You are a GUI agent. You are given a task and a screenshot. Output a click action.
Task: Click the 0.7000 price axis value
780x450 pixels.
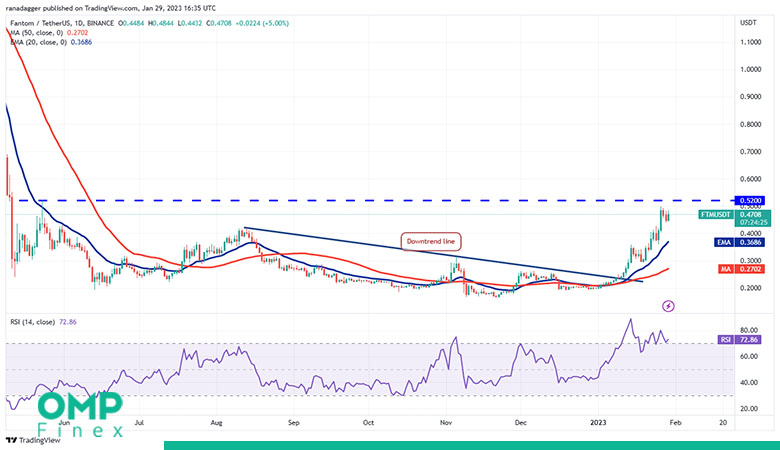click(751, 152)
